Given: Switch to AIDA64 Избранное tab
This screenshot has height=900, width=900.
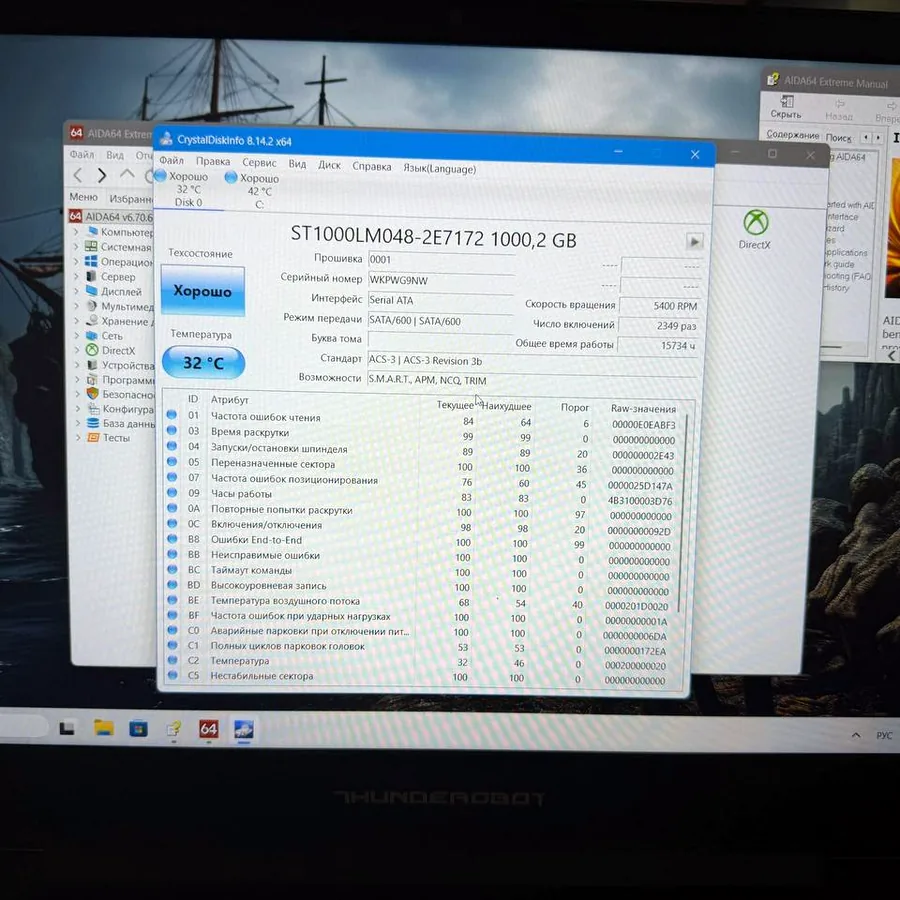Looking at the screenshot, I should pos(131,199).
